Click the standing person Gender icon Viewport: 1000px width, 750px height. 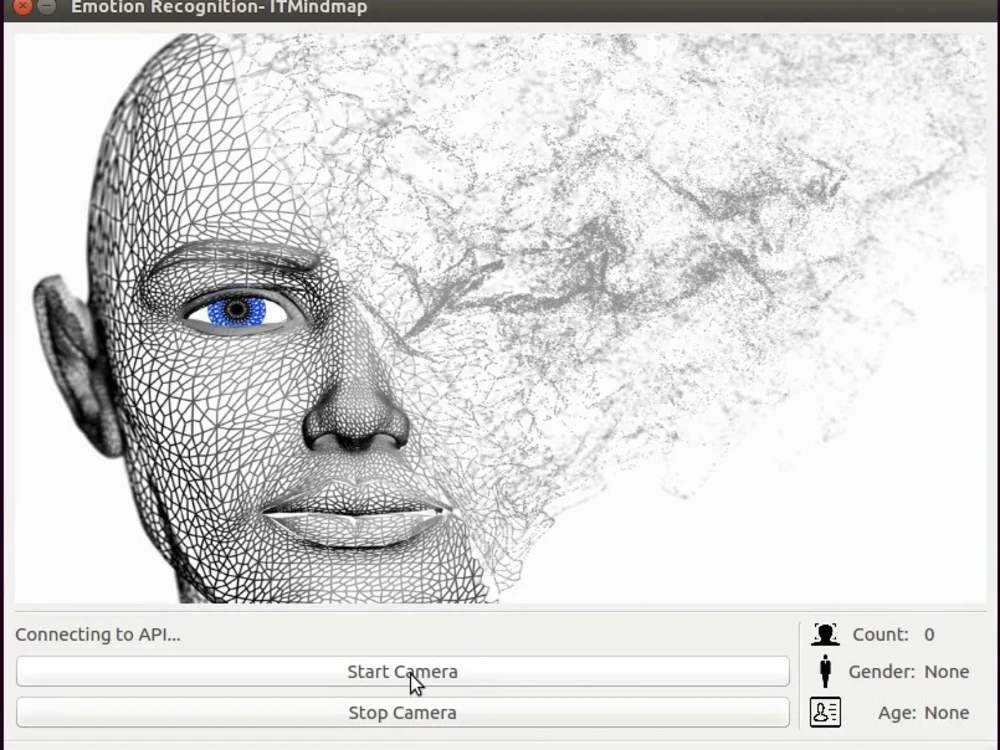click(825, 672)
